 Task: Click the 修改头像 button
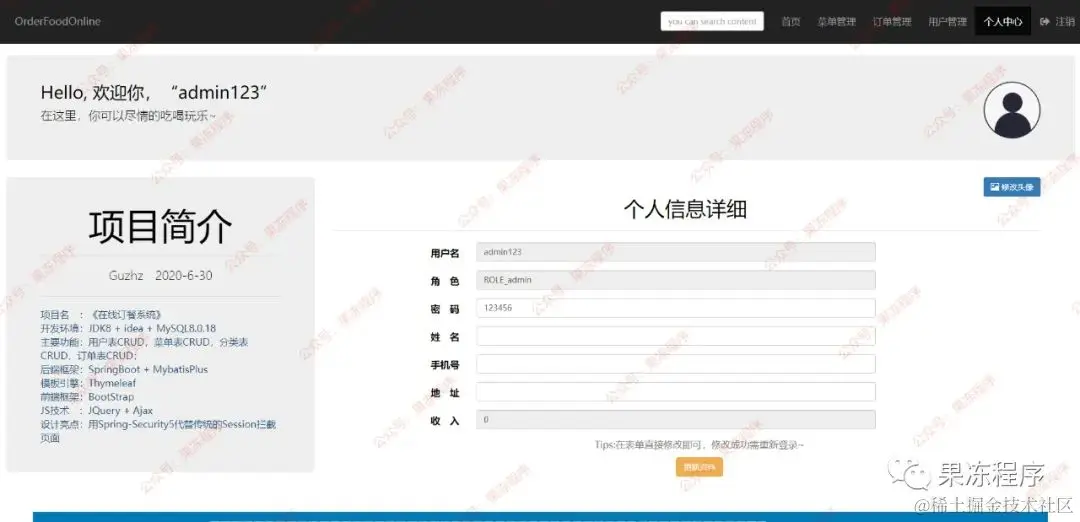(x=1012, y=187)
